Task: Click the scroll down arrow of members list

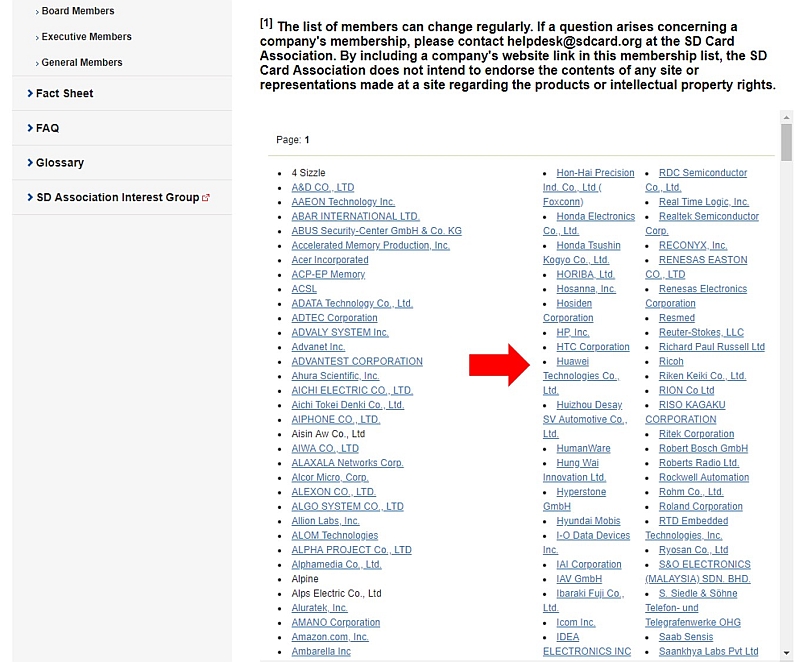Action: [786, 653]
